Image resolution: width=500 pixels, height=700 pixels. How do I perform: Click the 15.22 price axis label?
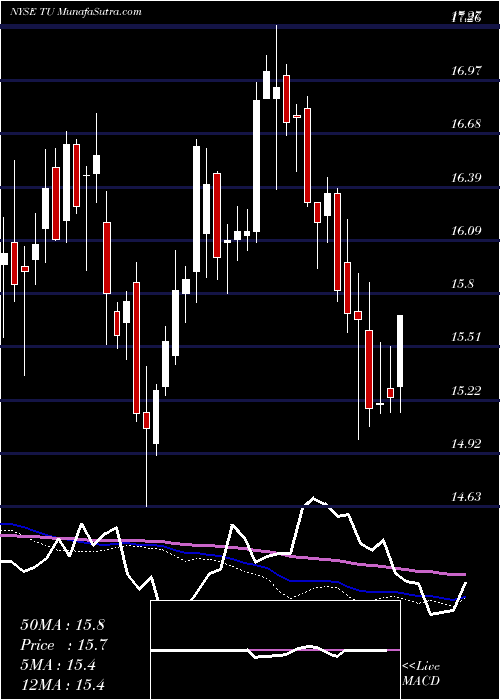click(467, 391)
